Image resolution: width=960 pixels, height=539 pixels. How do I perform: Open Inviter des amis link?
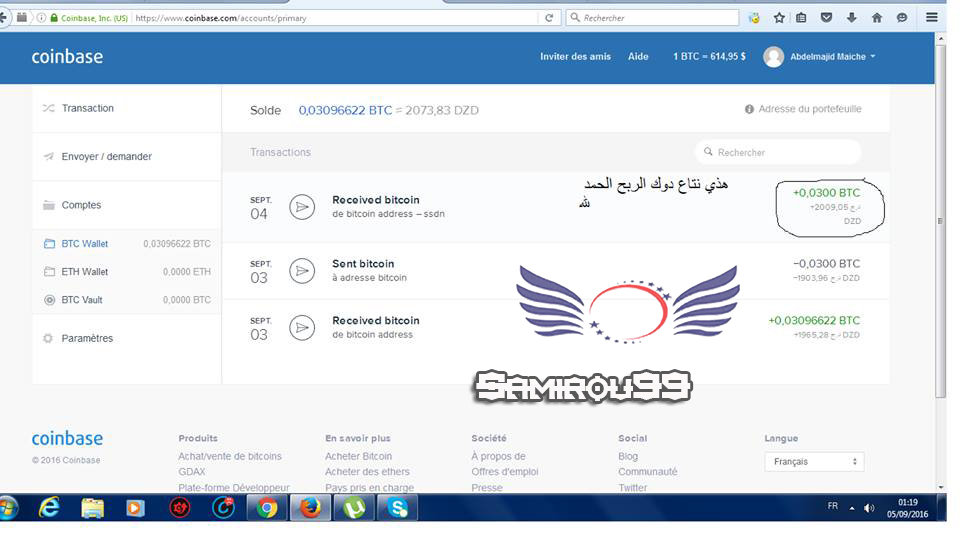575,56
